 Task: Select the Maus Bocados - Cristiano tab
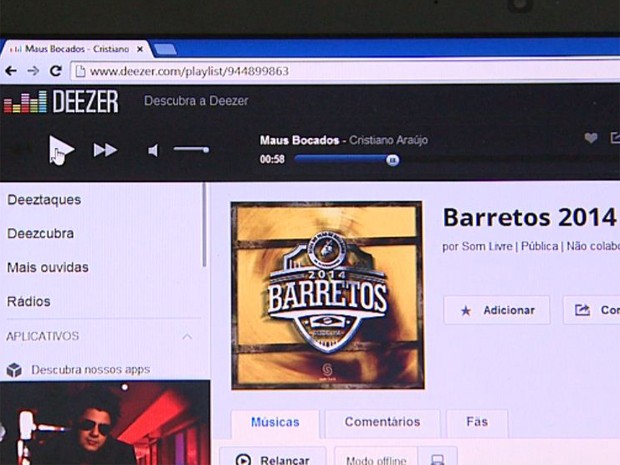click(75, 49)
